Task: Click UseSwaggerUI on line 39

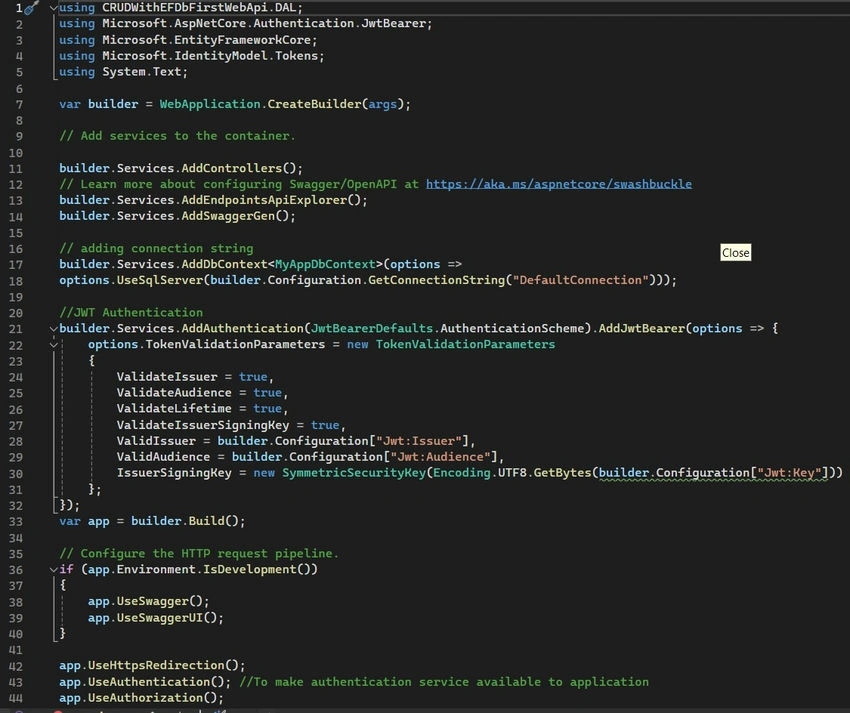Action: pyautogui.click(x=160, y=618)
